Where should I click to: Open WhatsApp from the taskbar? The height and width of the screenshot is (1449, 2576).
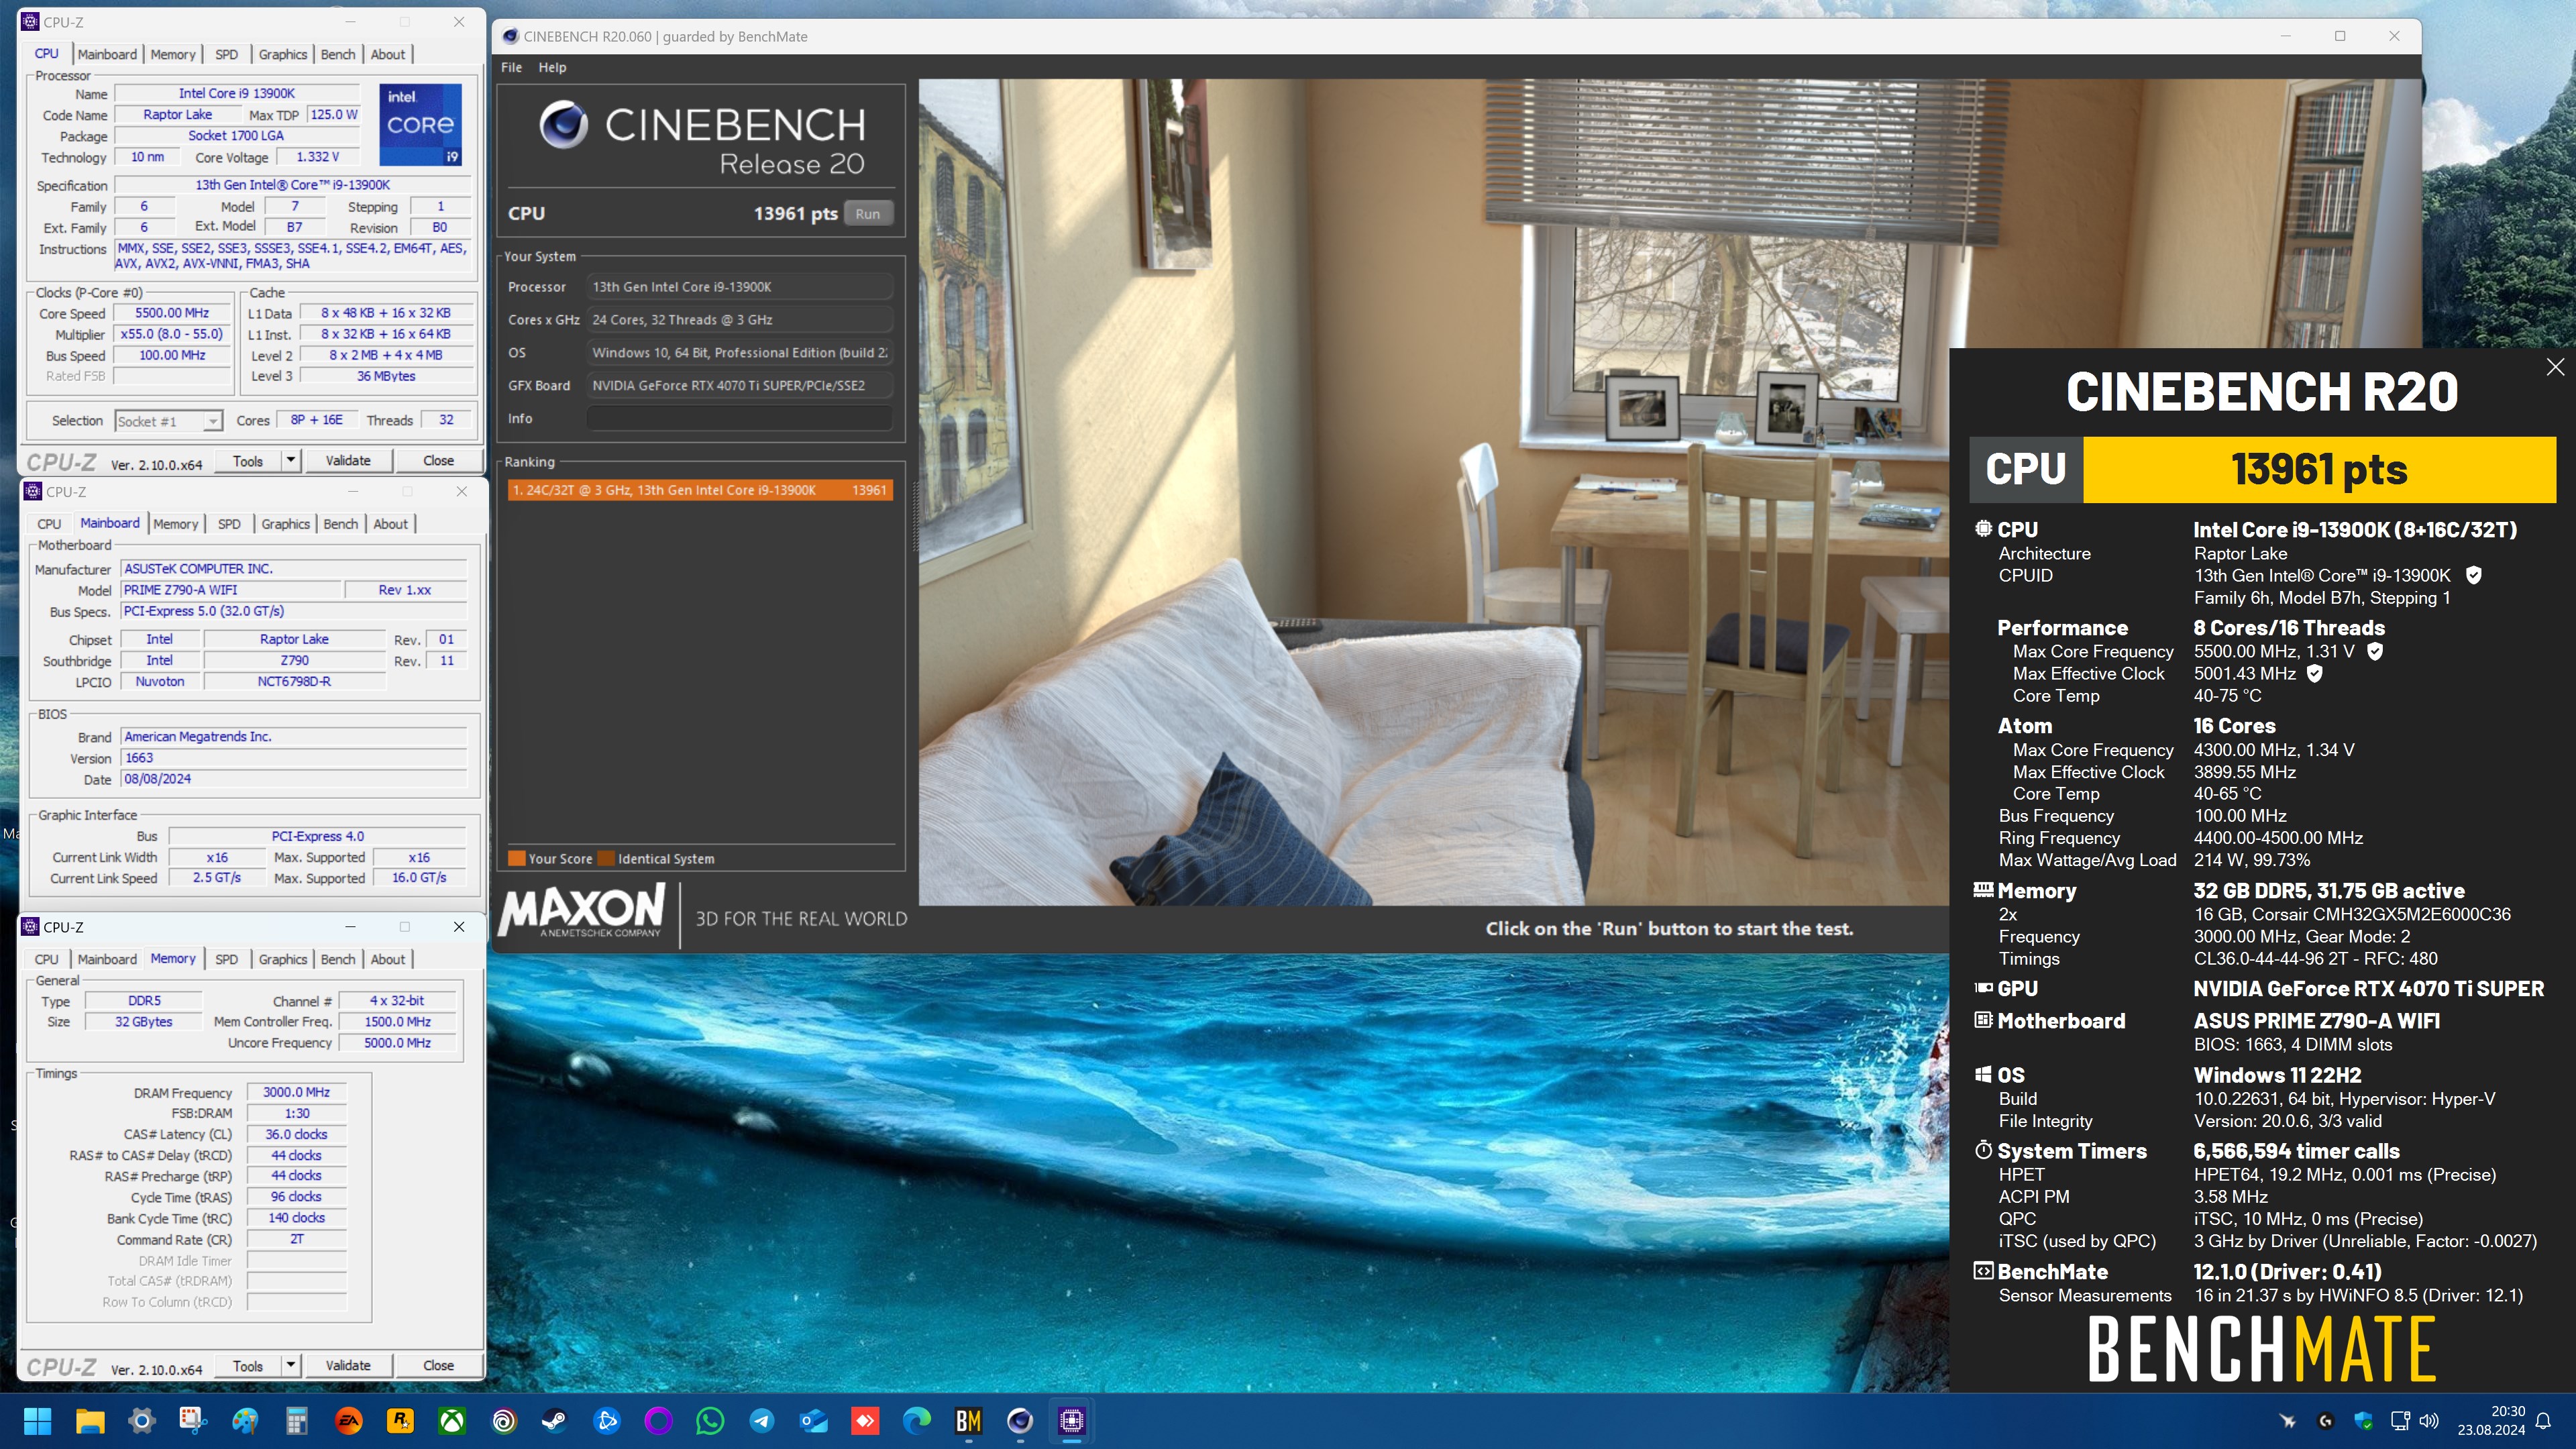click(710, 1420)
